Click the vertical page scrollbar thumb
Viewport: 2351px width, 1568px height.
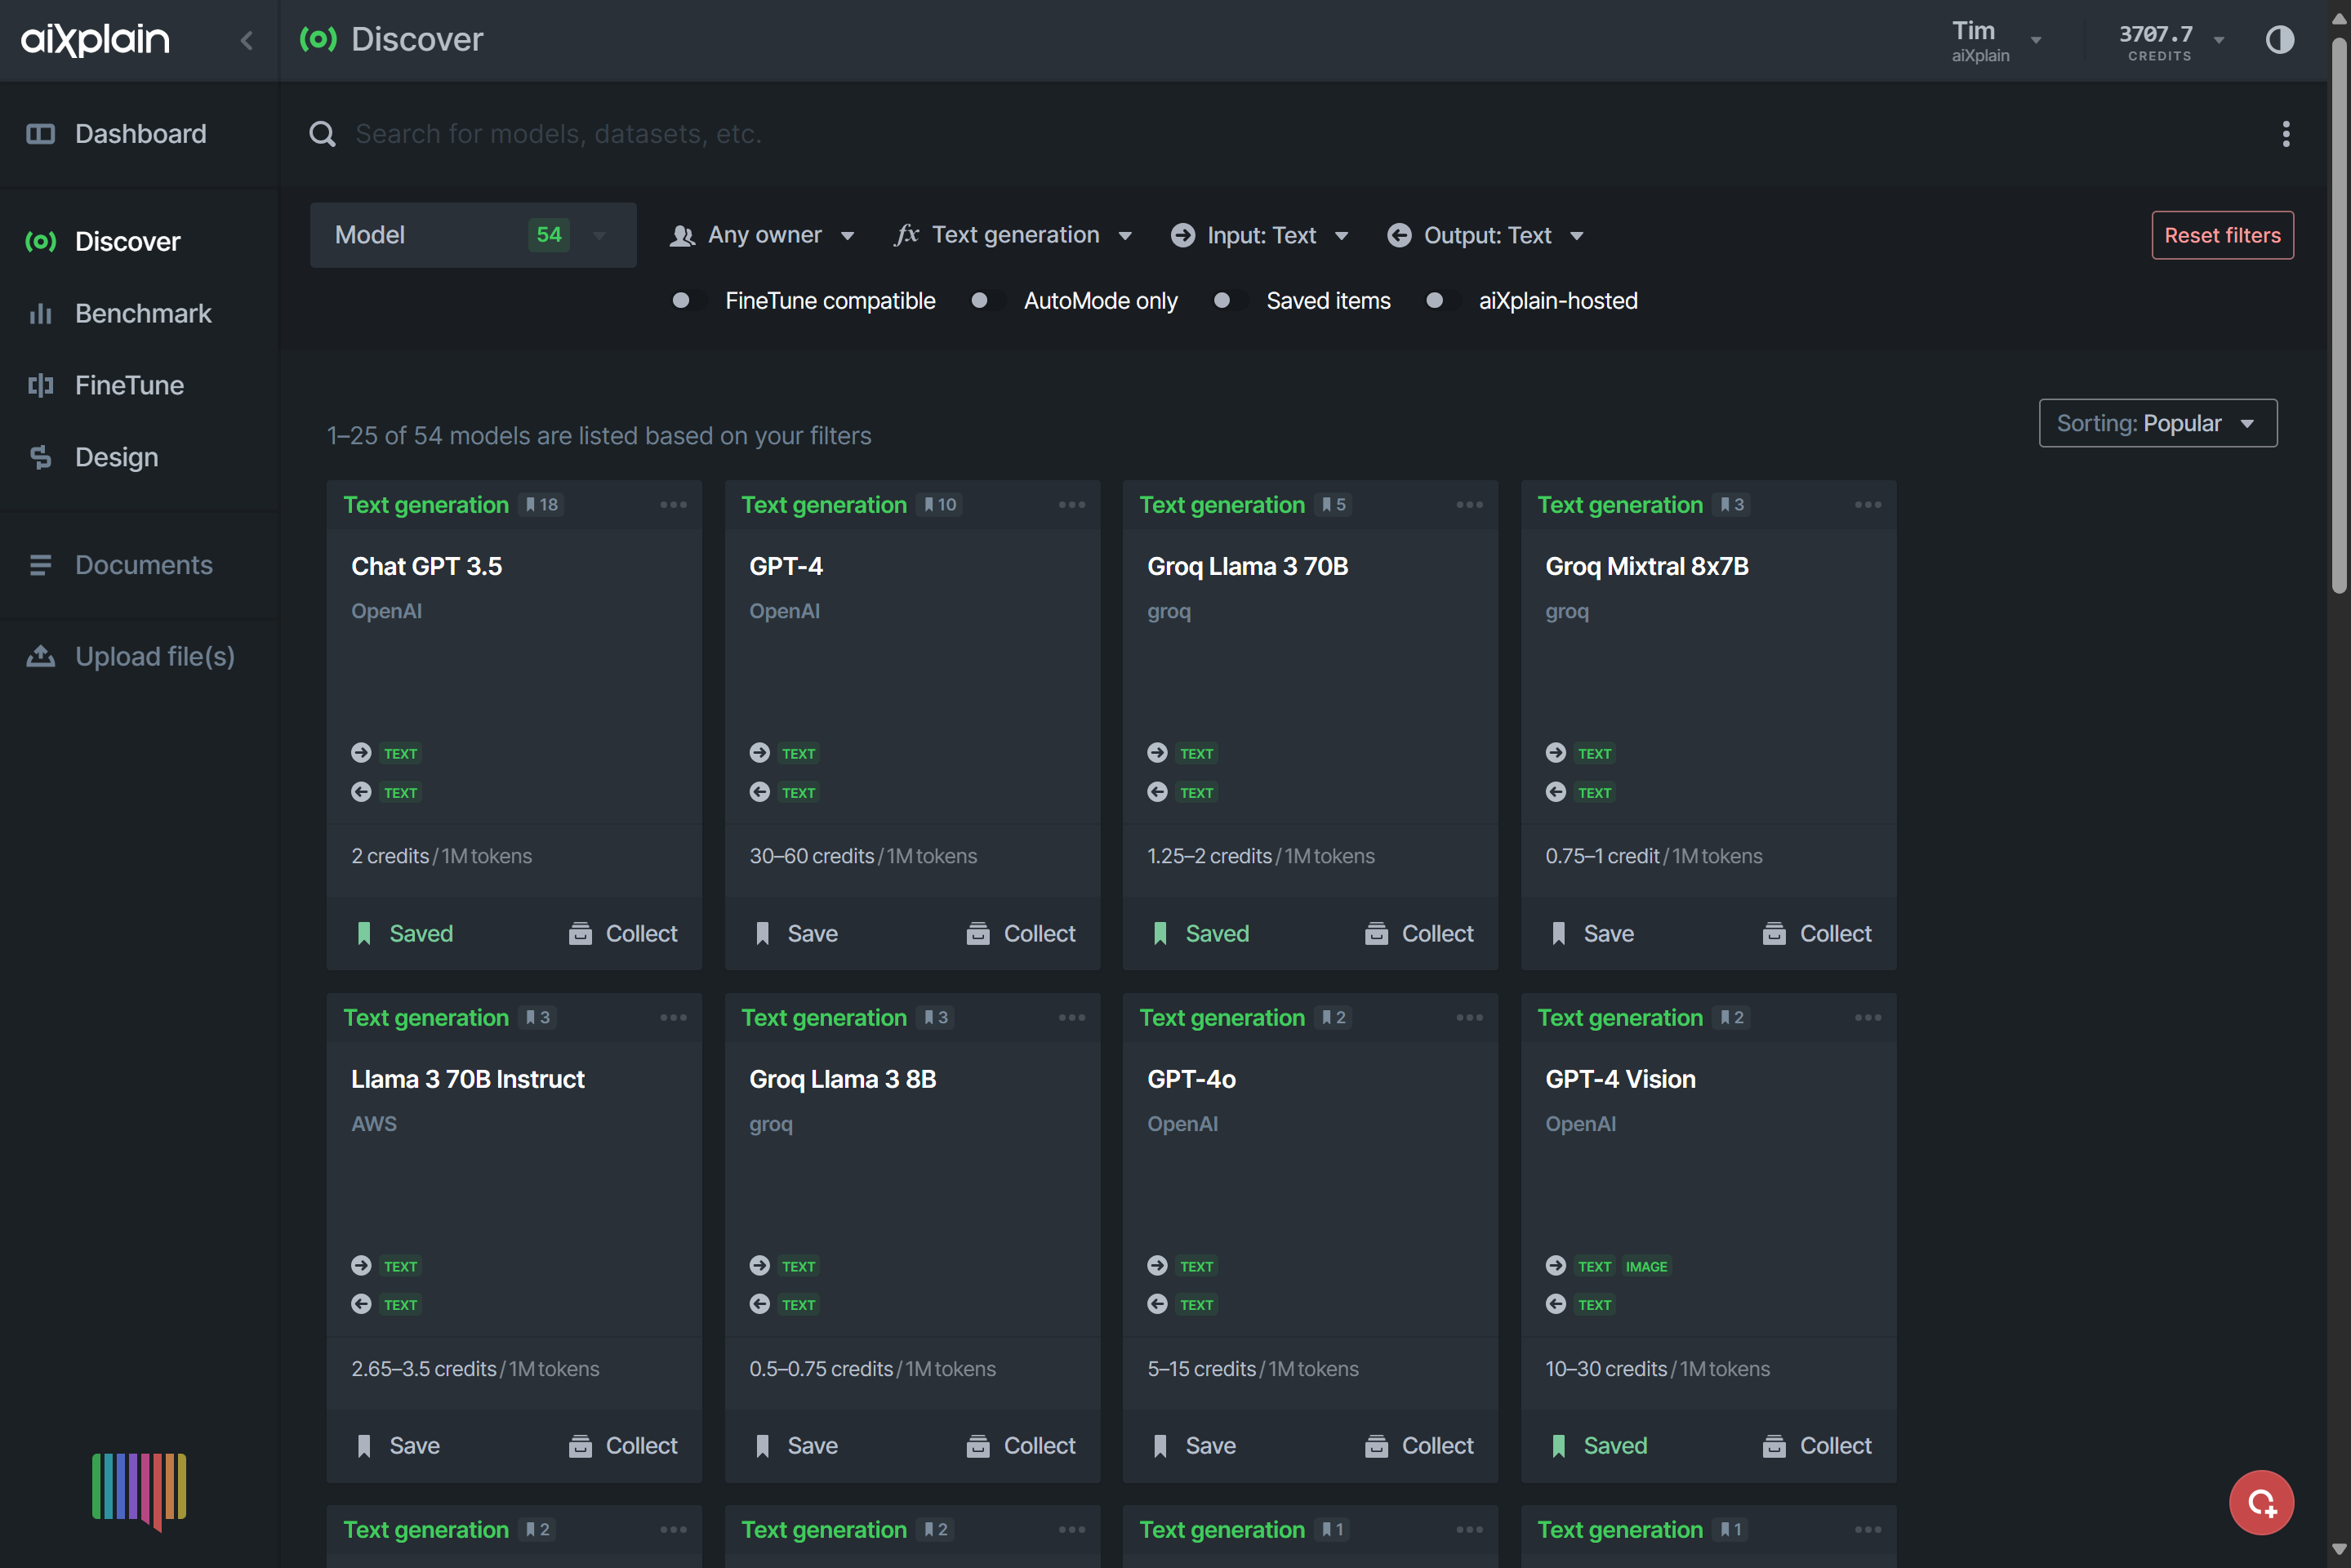(x=2339, y=315)
